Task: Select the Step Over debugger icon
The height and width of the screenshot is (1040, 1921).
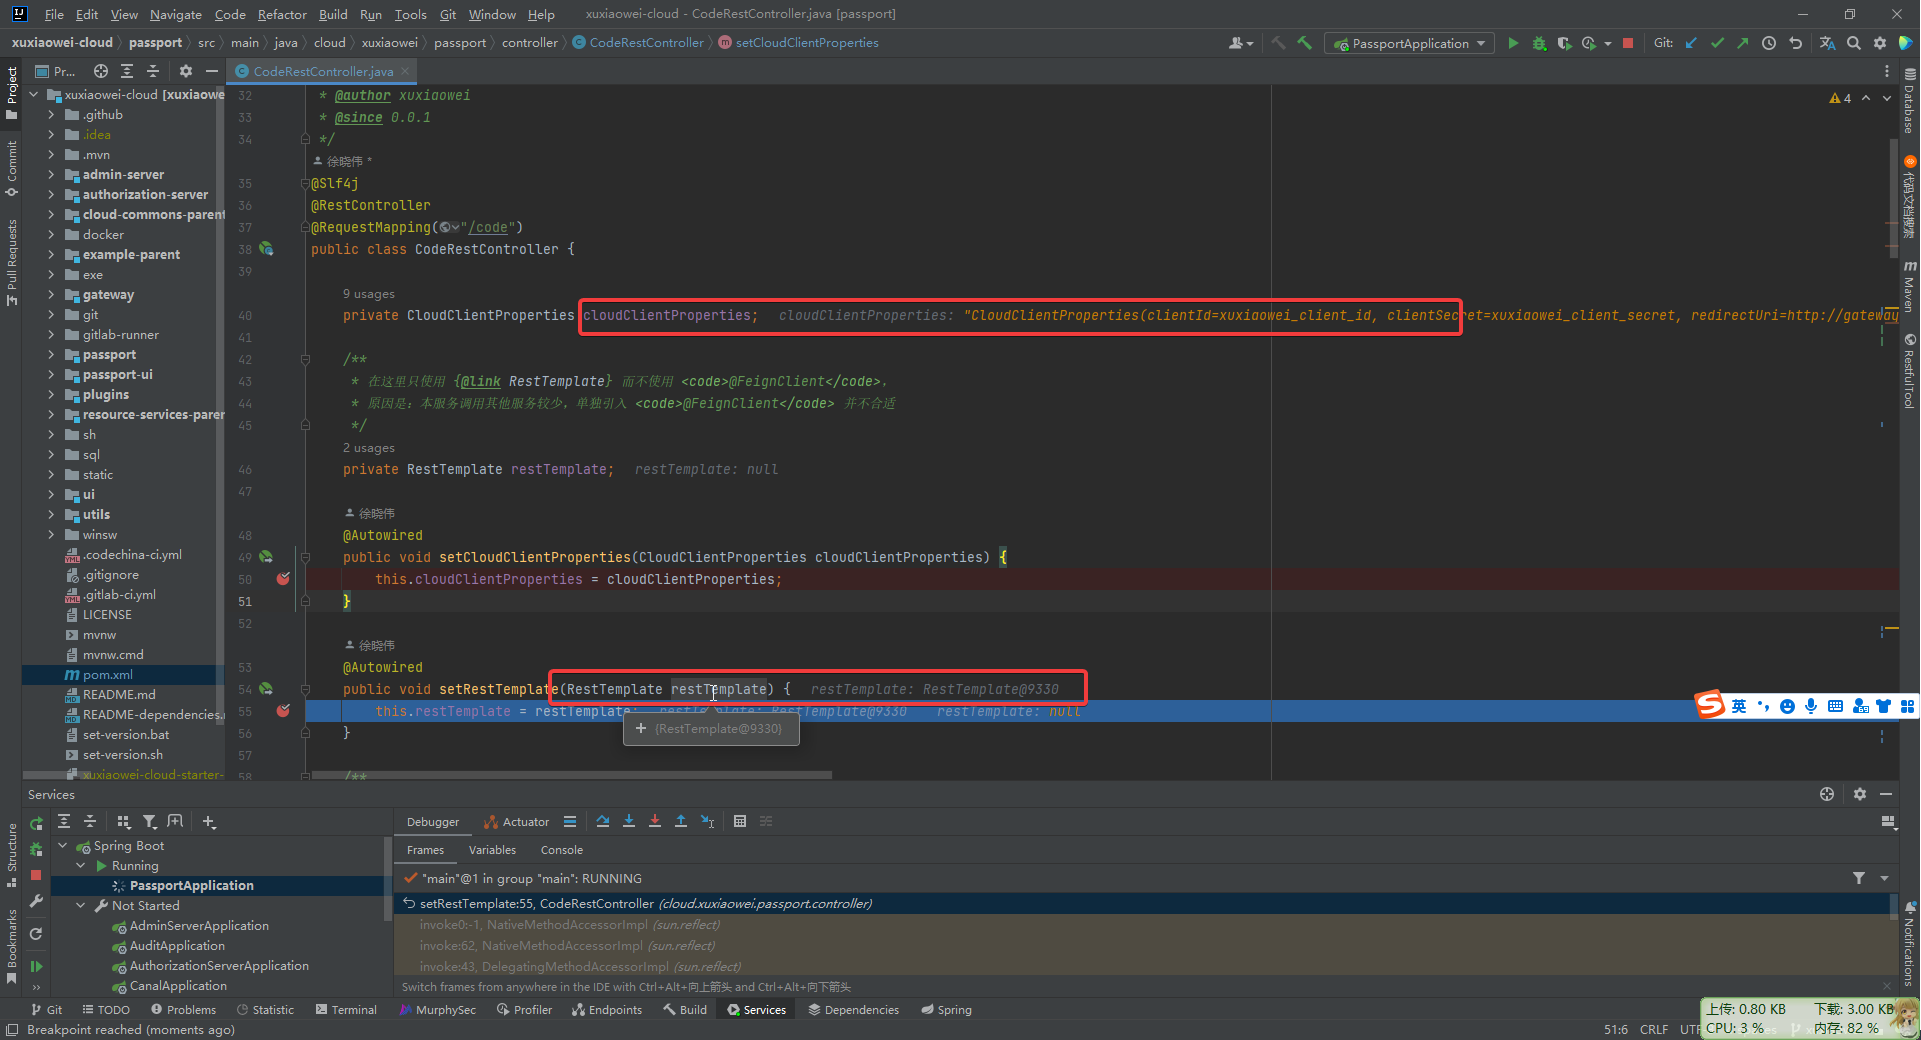Action: click(x=603, y=821)
